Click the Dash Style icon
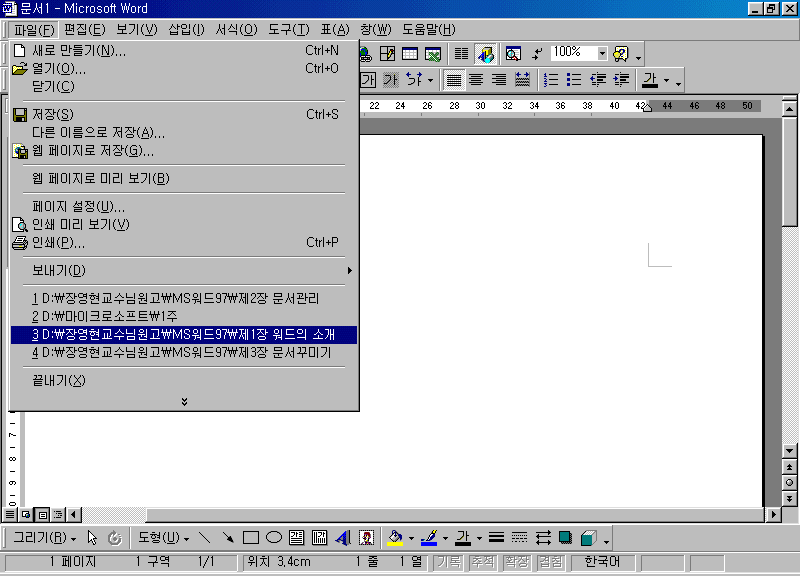This screenshot has height=576, width=800. [x=519, y=538]
